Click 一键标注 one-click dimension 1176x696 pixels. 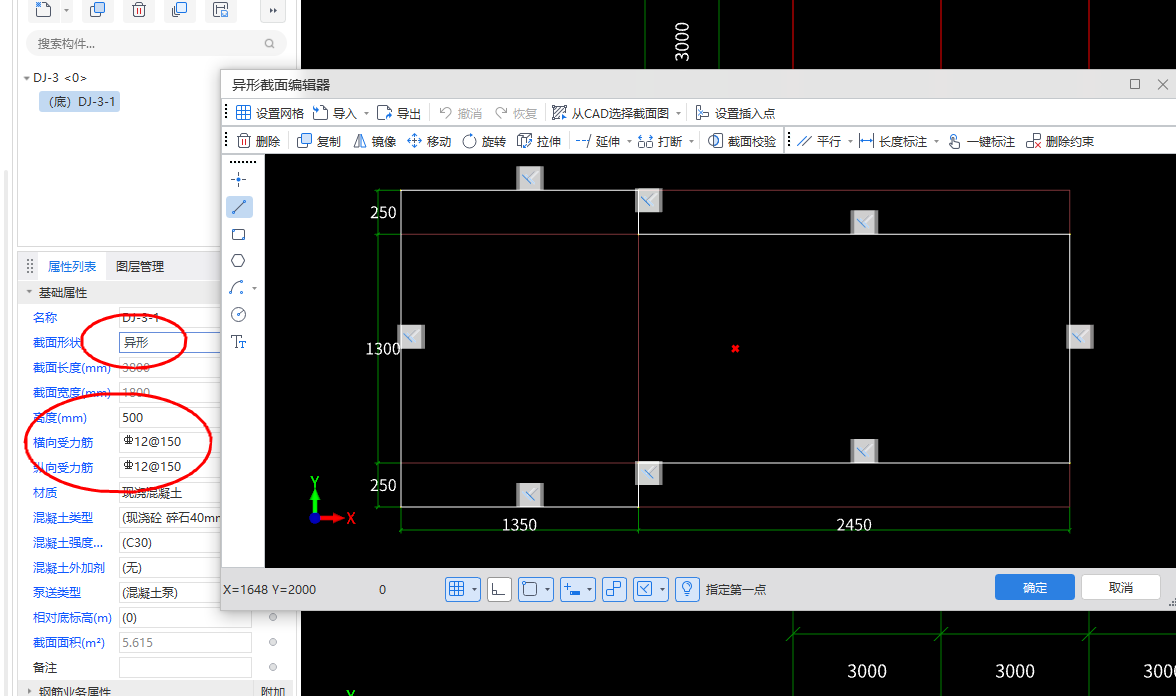(982, 141)
